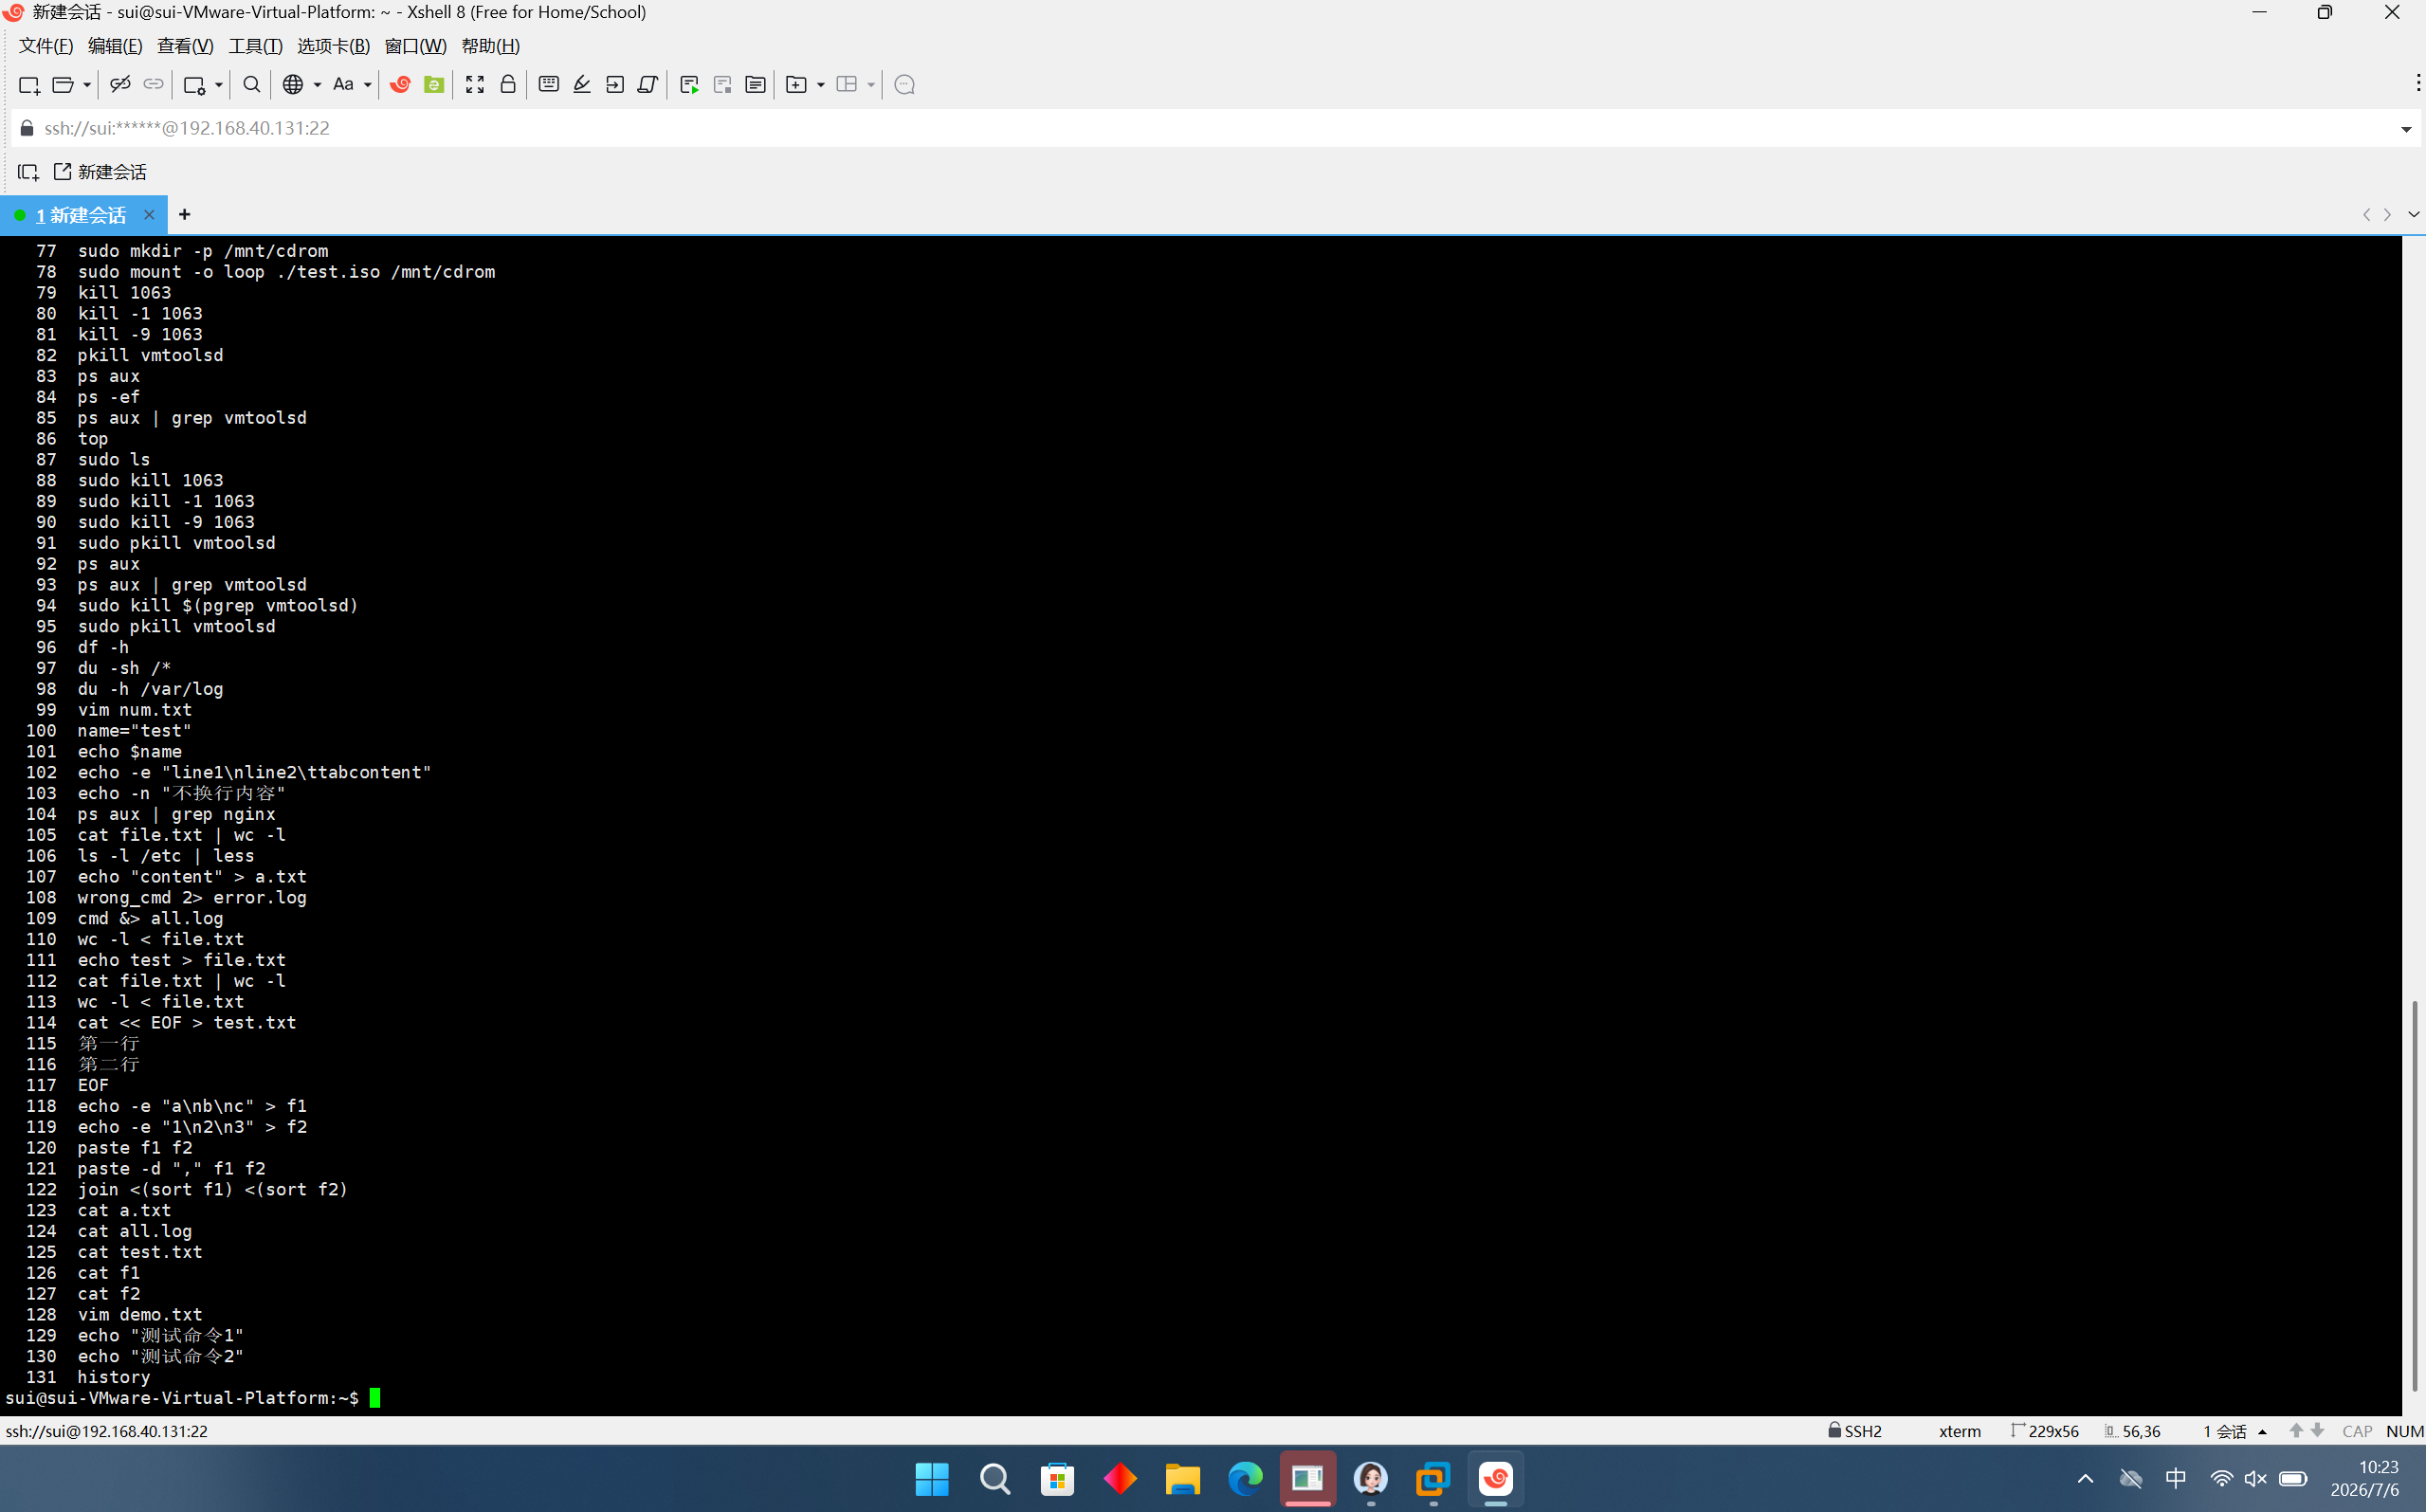This screenshot has height=1512, width=2426.
Task: Expand the Encoding globe dropdown arrow
Action: (317, 85)
